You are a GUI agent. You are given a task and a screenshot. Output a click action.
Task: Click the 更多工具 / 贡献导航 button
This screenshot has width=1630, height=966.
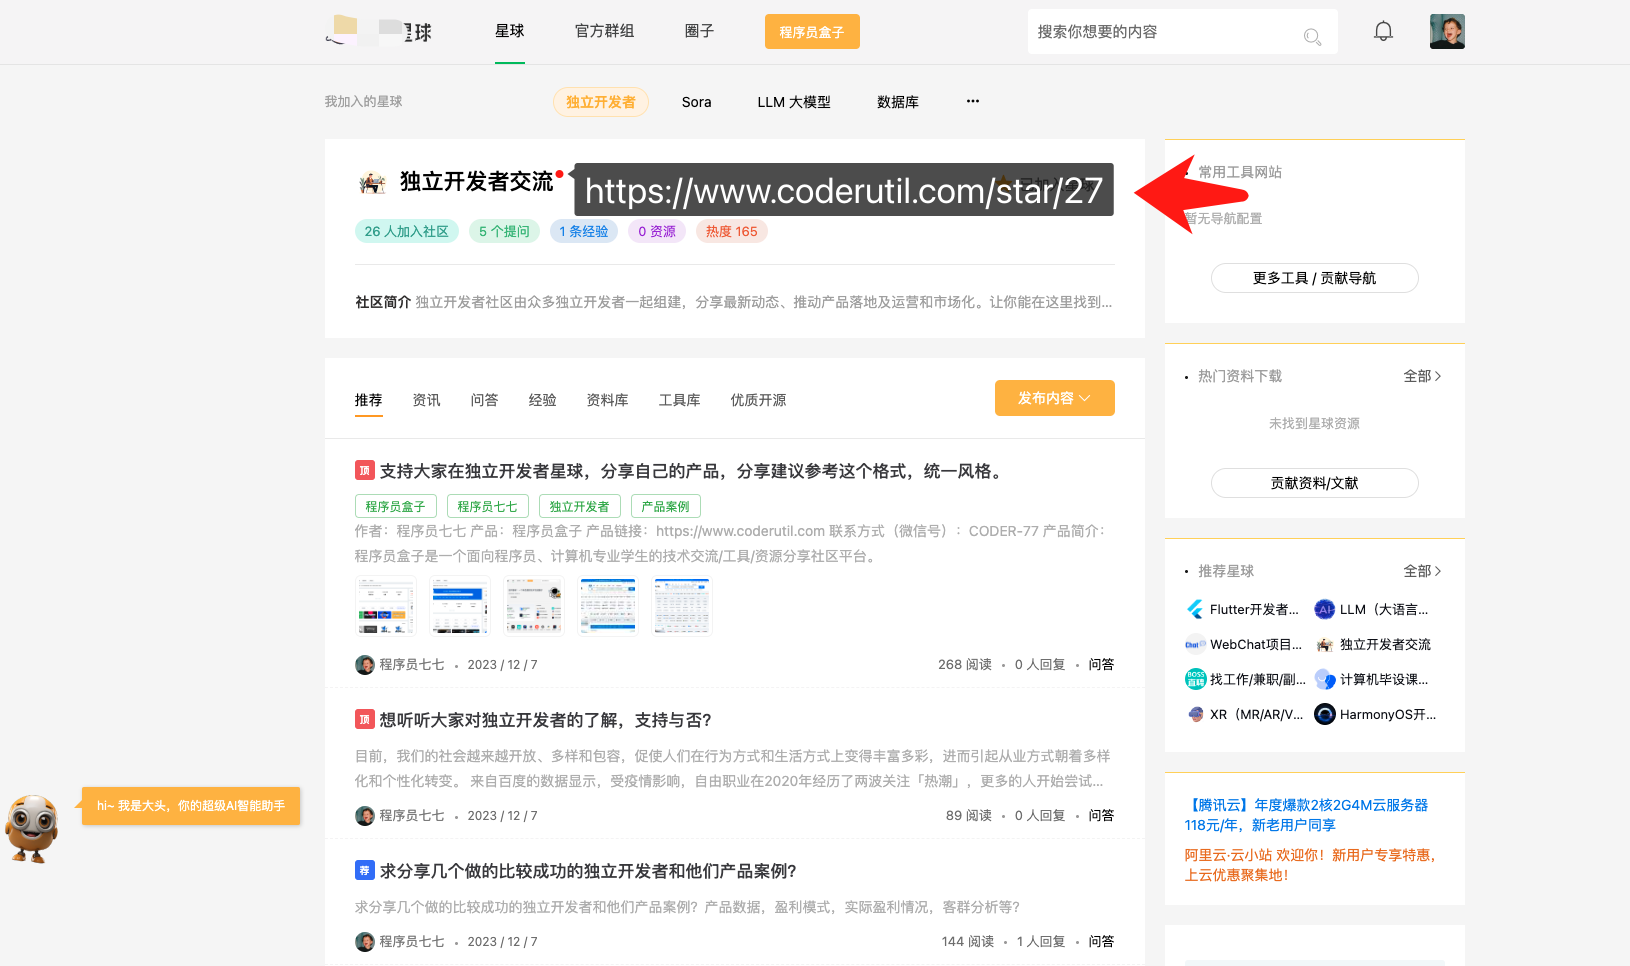tap(1314, 278)
